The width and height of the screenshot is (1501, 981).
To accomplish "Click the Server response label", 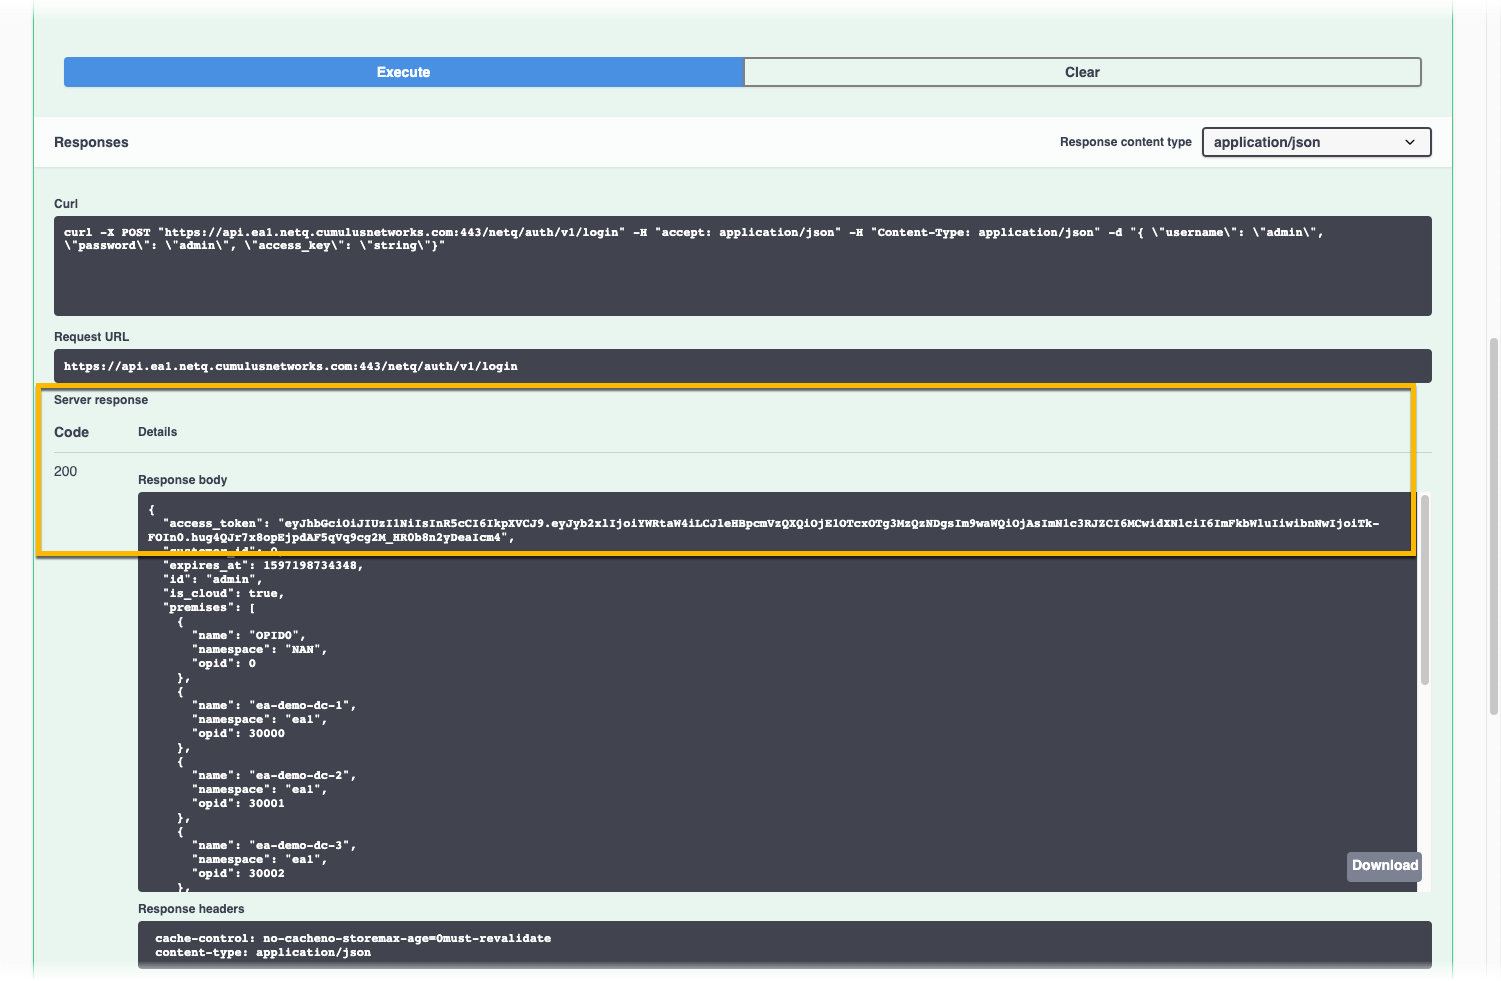I will tap(101, 400).
